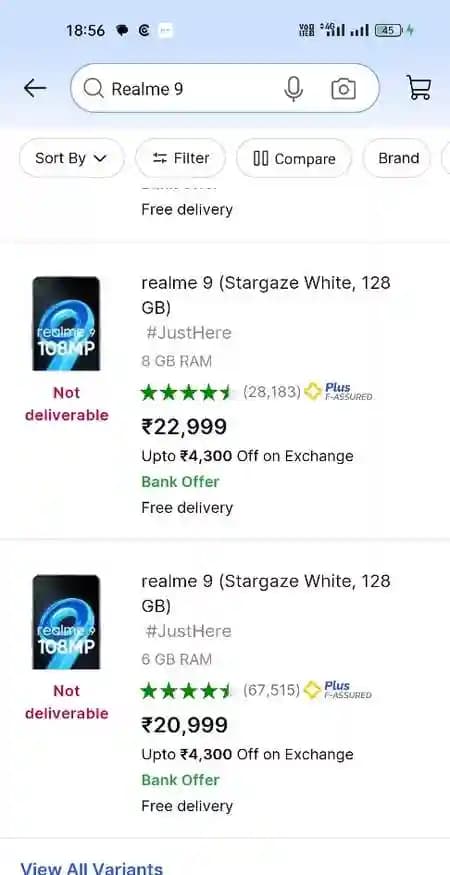Open the Brand filter chip
This screenshot has height=875, width=450.
point(398,158)
